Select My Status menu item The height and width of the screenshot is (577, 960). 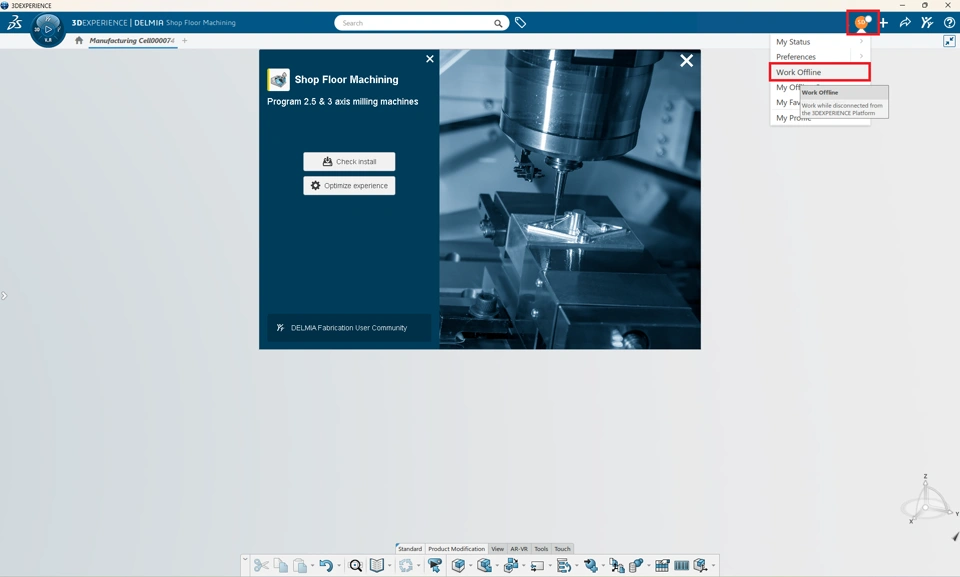820,42
